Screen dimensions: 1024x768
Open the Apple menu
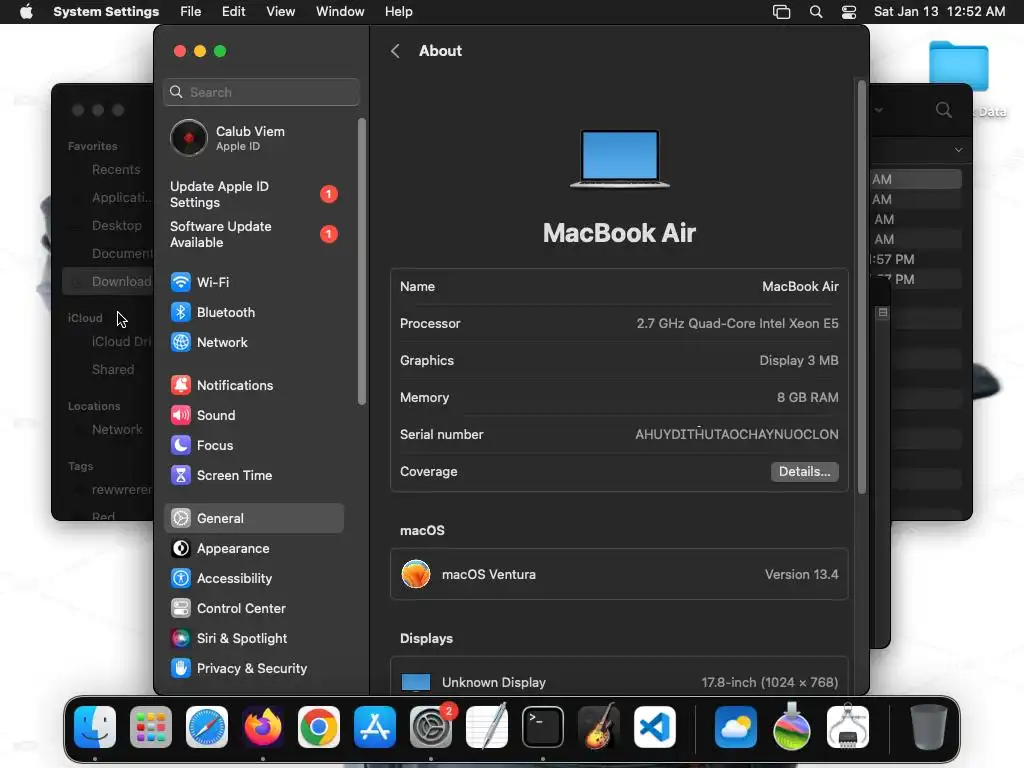point(26,12)
